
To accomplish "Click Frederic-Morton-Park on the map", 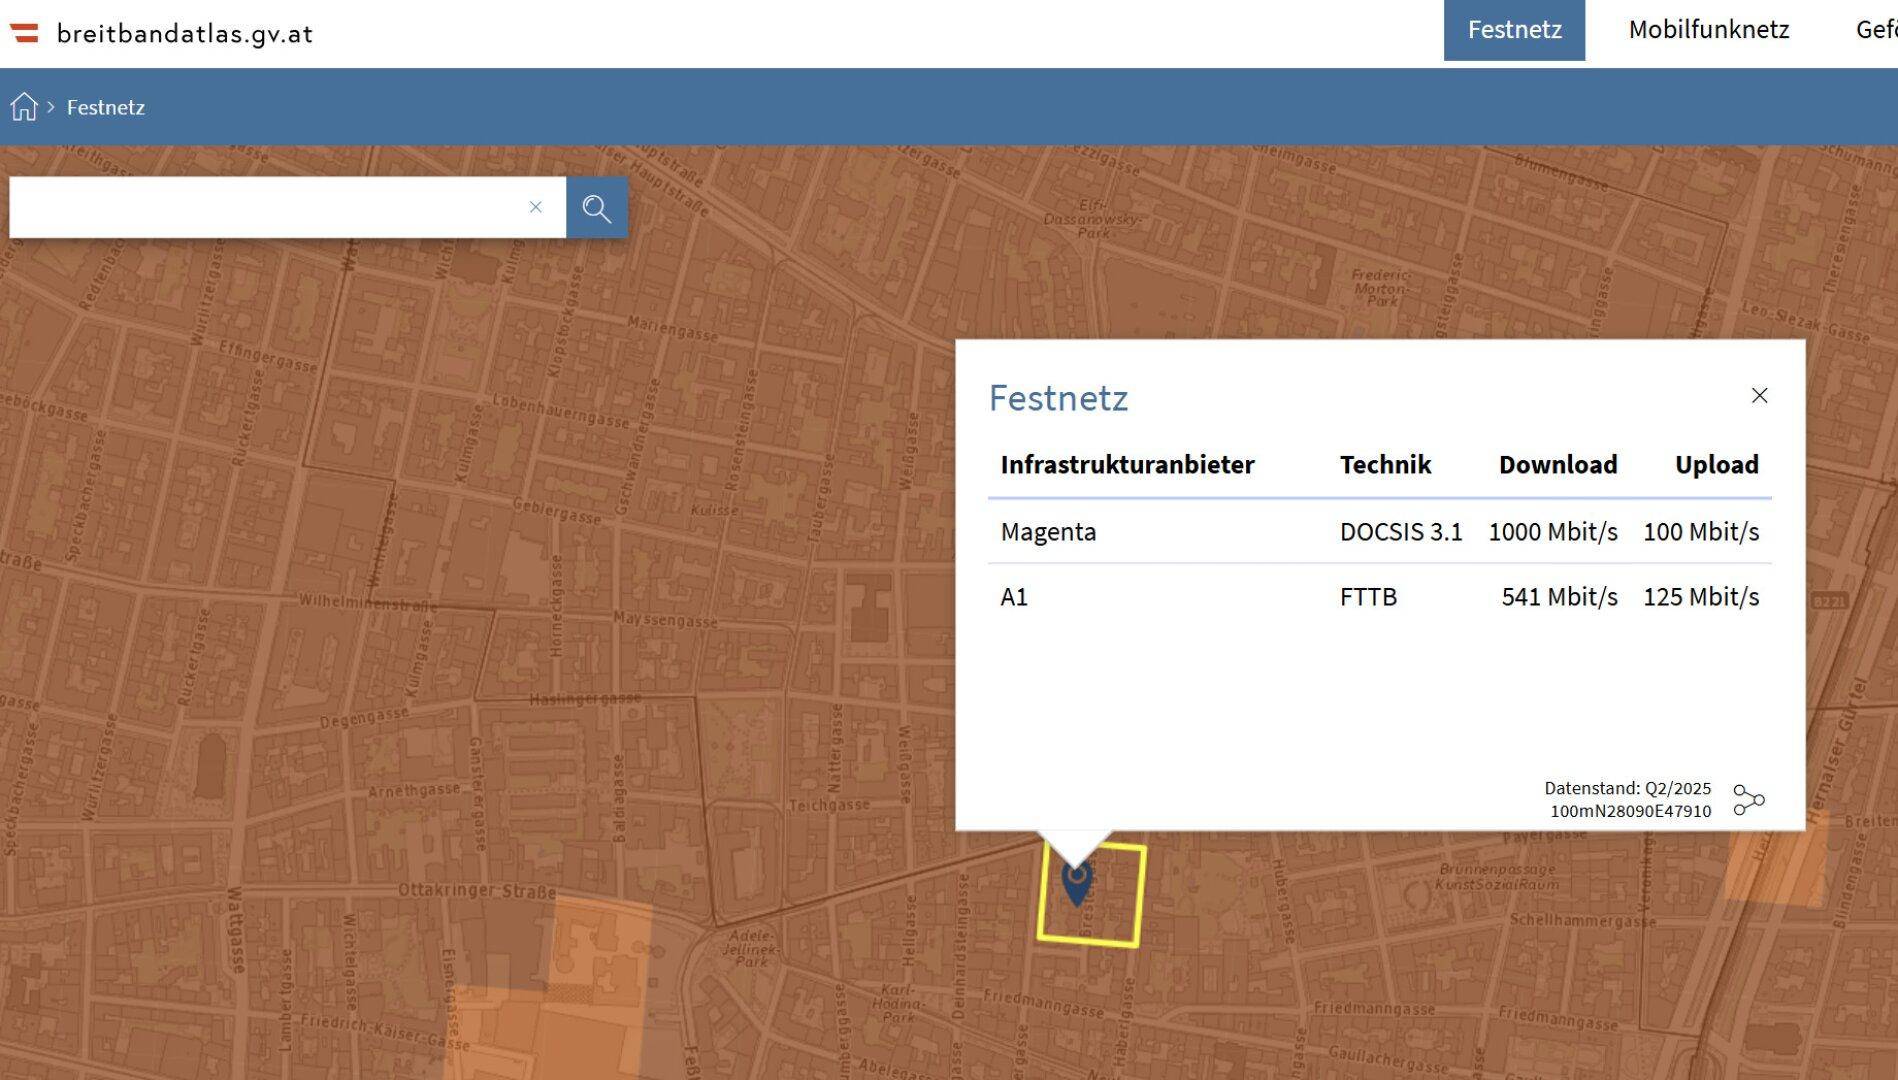I will pyautogui.click(x=1381, y=287).
